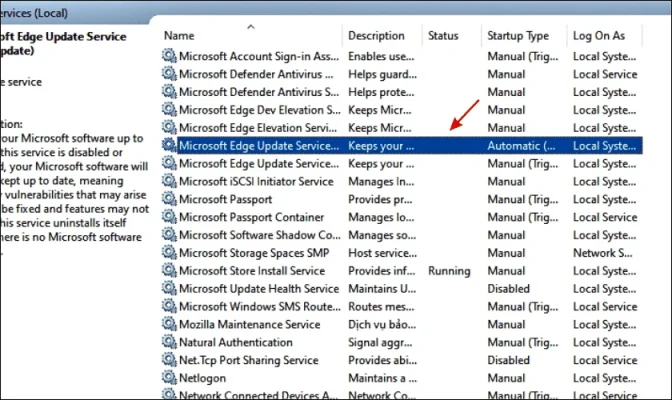The width and height of the screenshot is (672, 400).
Task: Click the Description column header
Action: pyautogui.click(x=376, y=35)
